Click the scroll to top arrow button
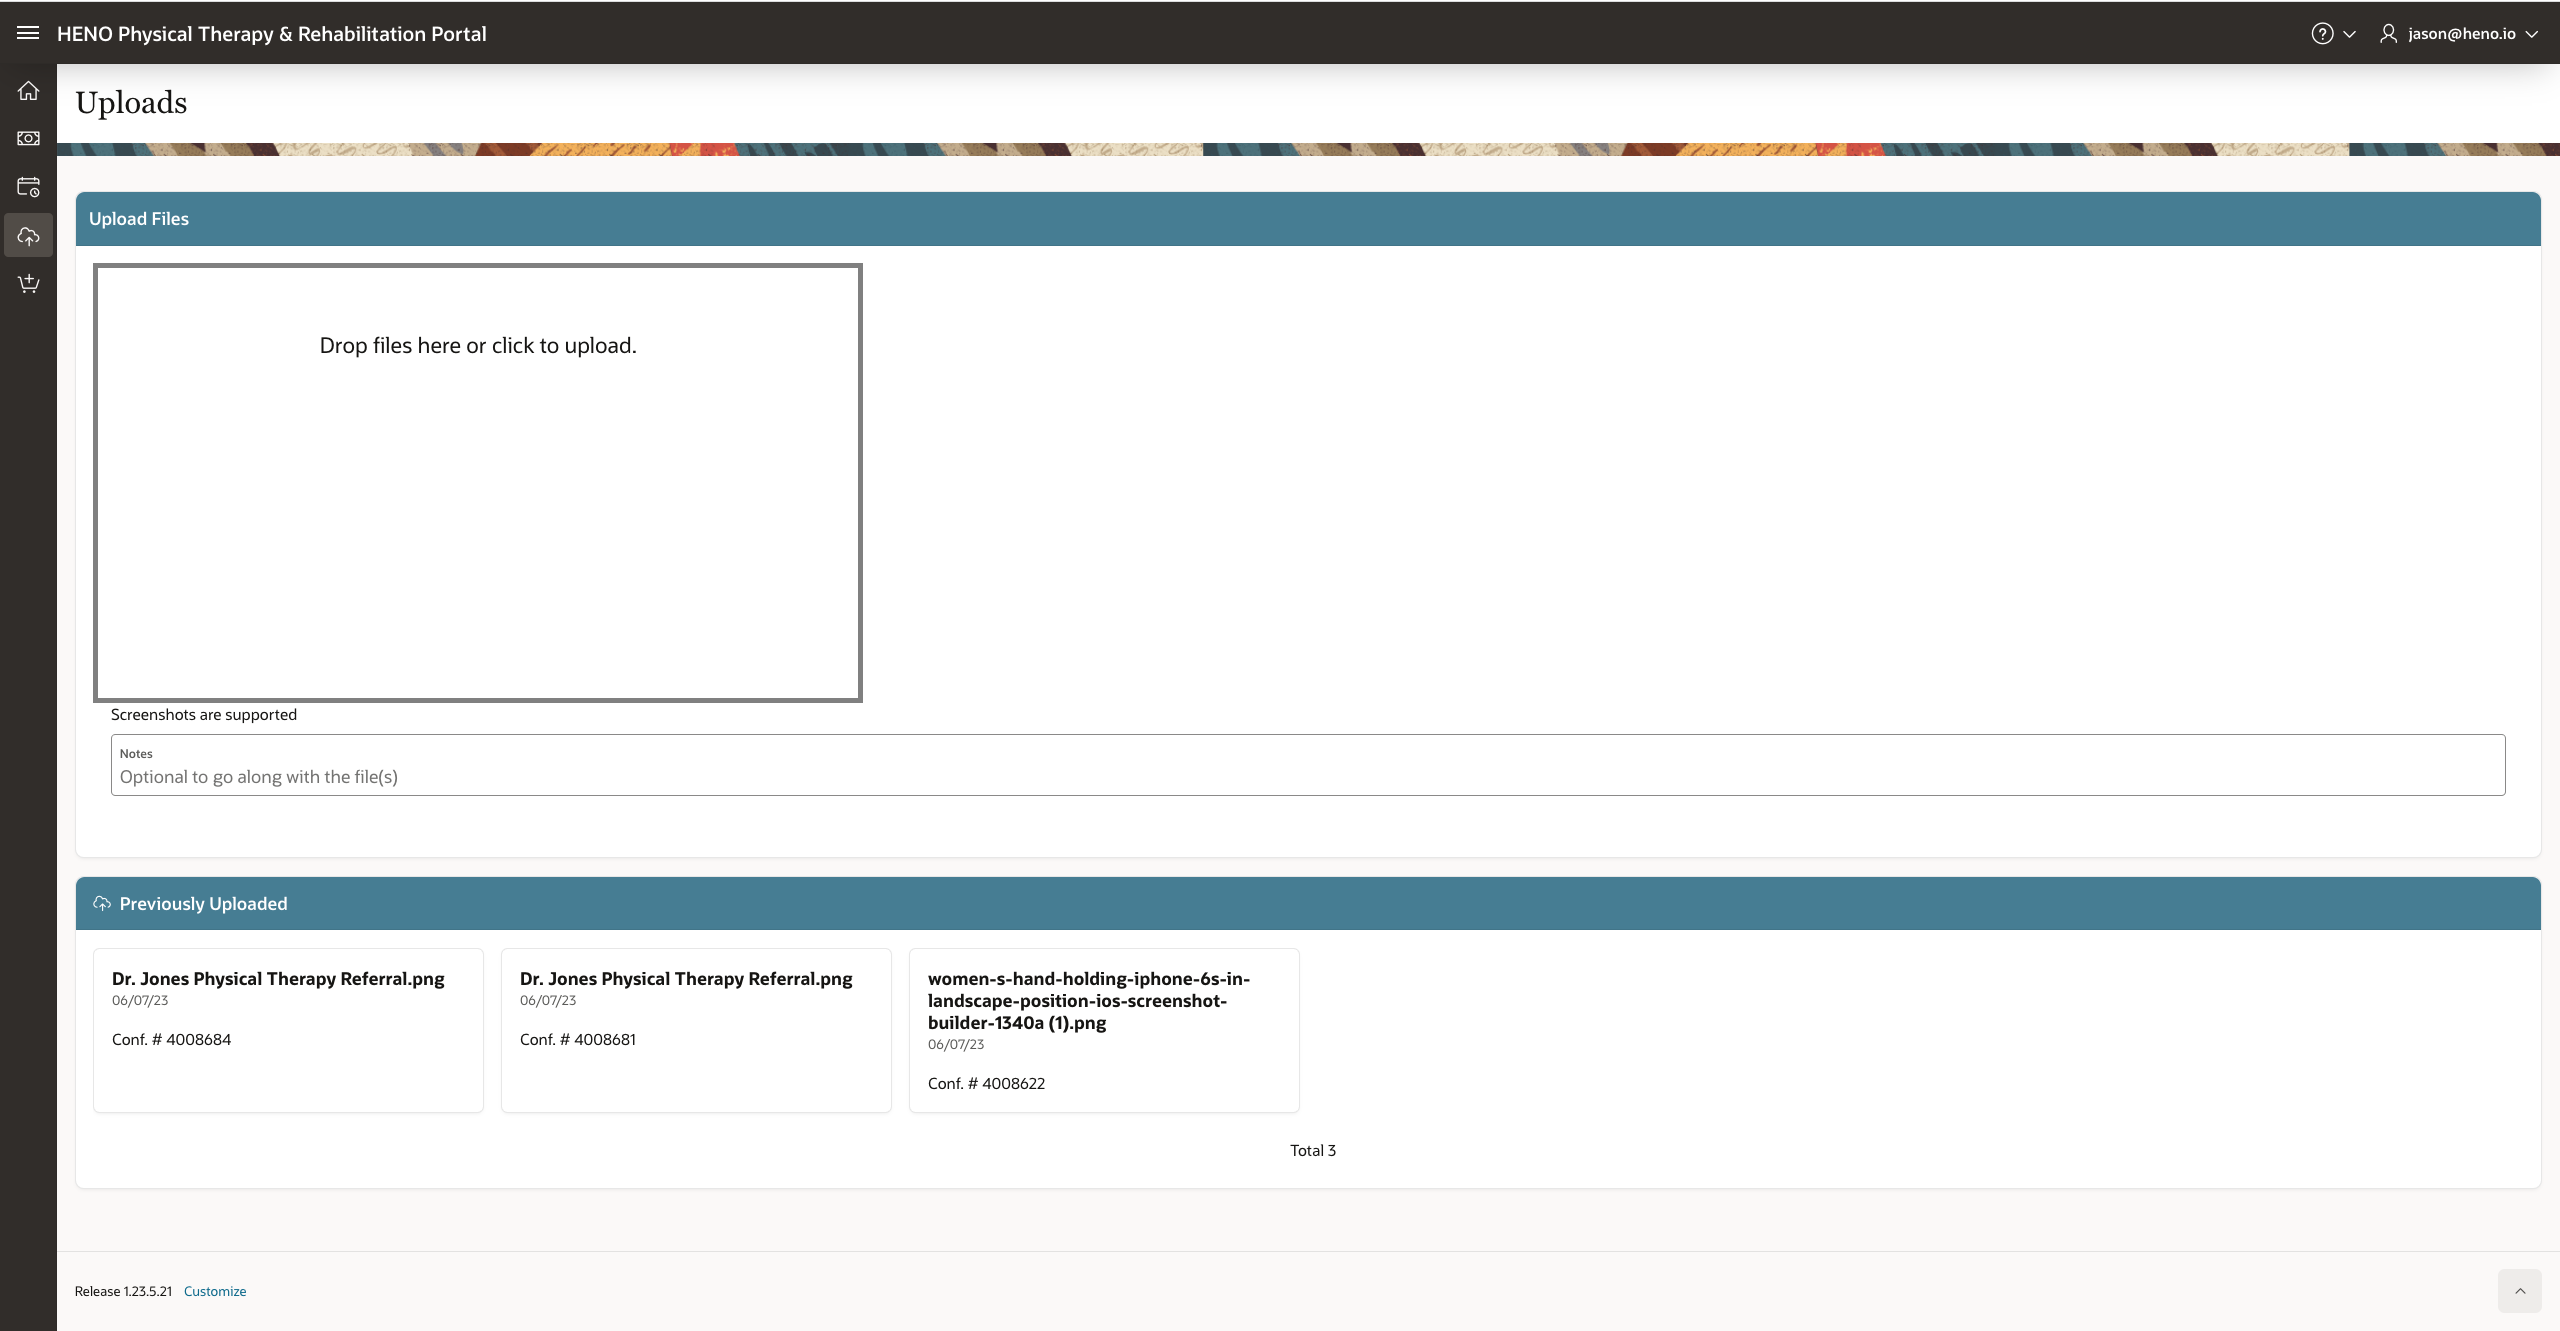This screenshot has width=2560, height=1331. [x=2520, y=1291]
